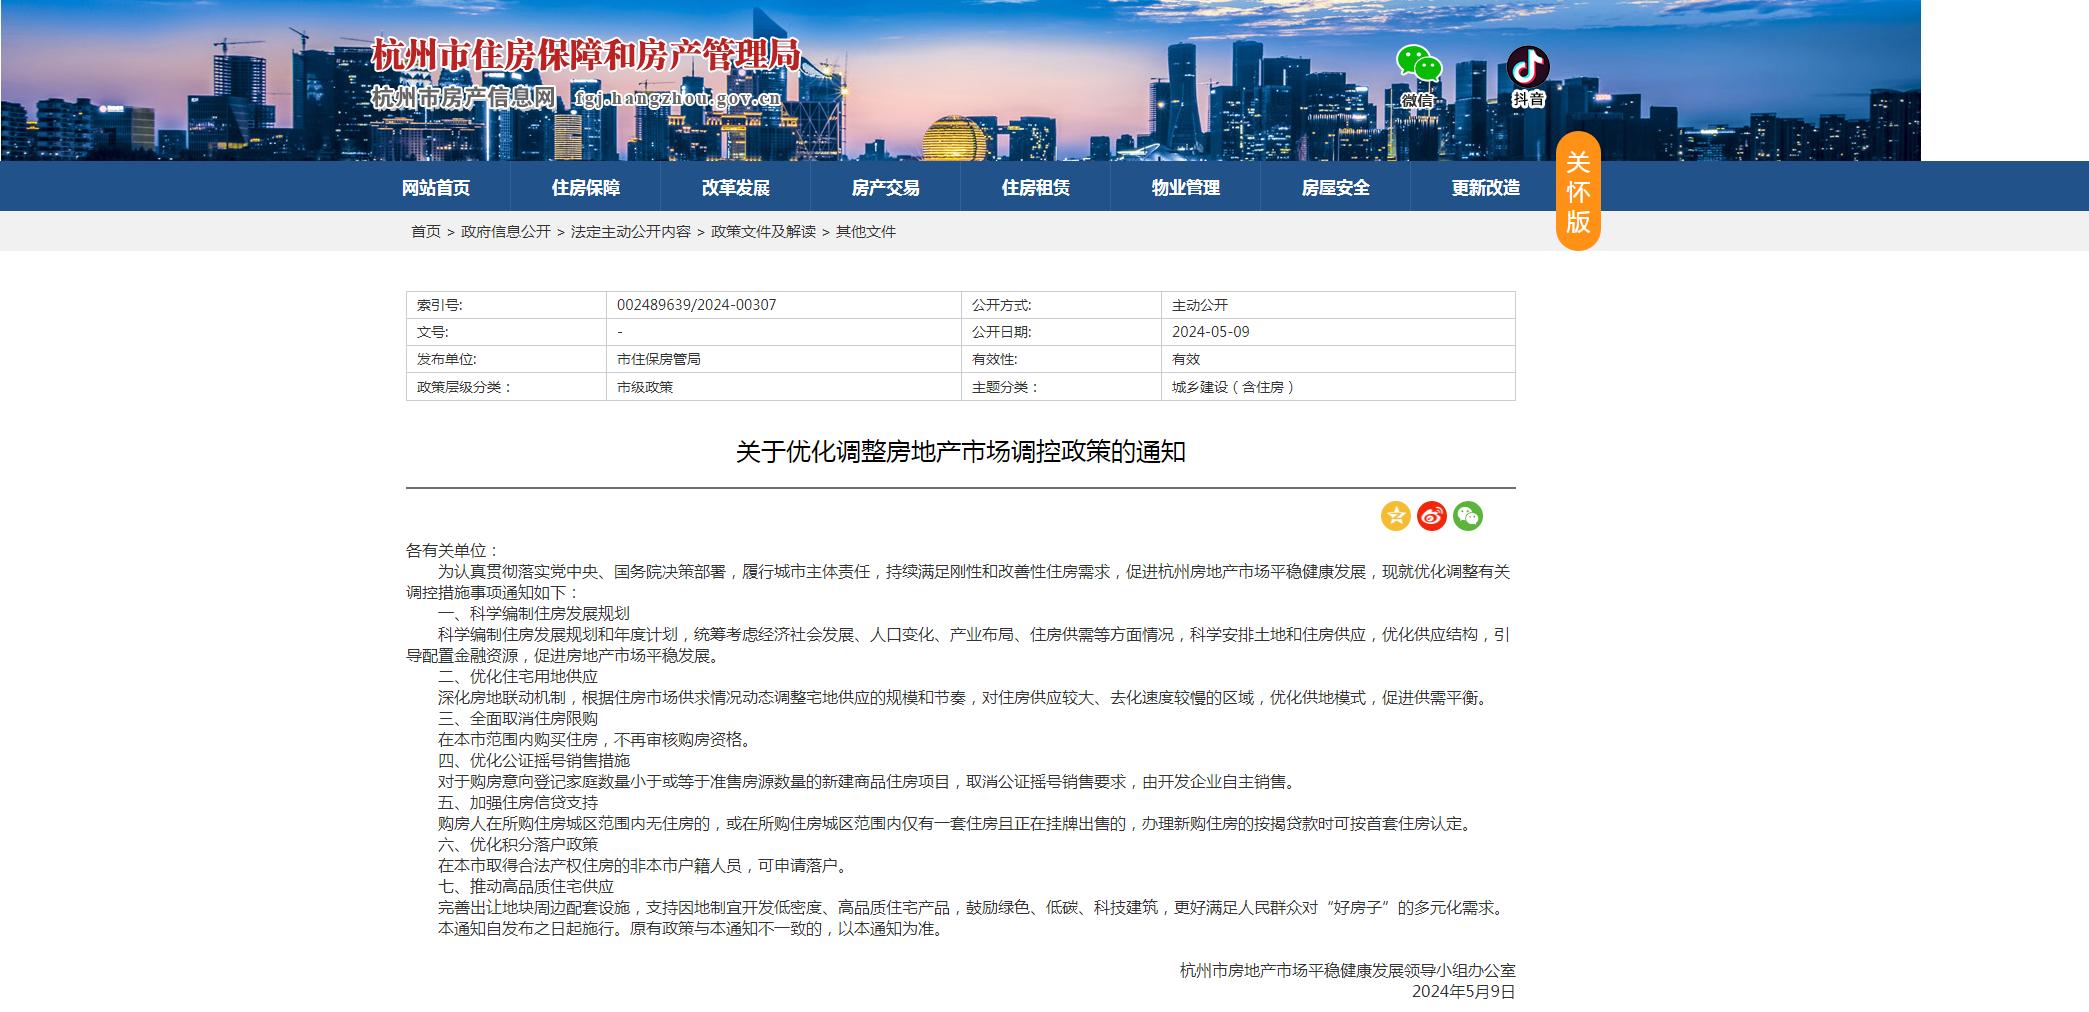Click the 公开日期 value 2024-05-09
Viewport: 2089px width, 1012px height.
[x=1211, y=332]
